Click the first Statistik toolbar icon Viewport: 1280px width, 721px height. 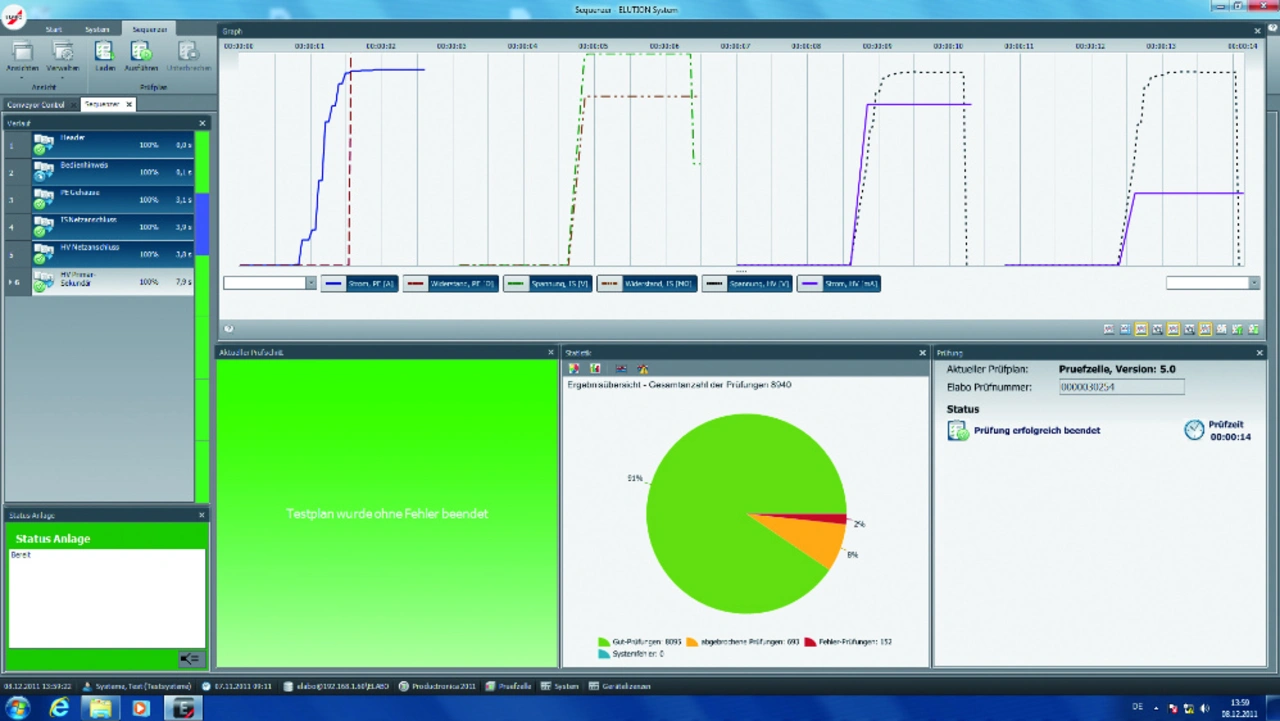pos(574,369)
